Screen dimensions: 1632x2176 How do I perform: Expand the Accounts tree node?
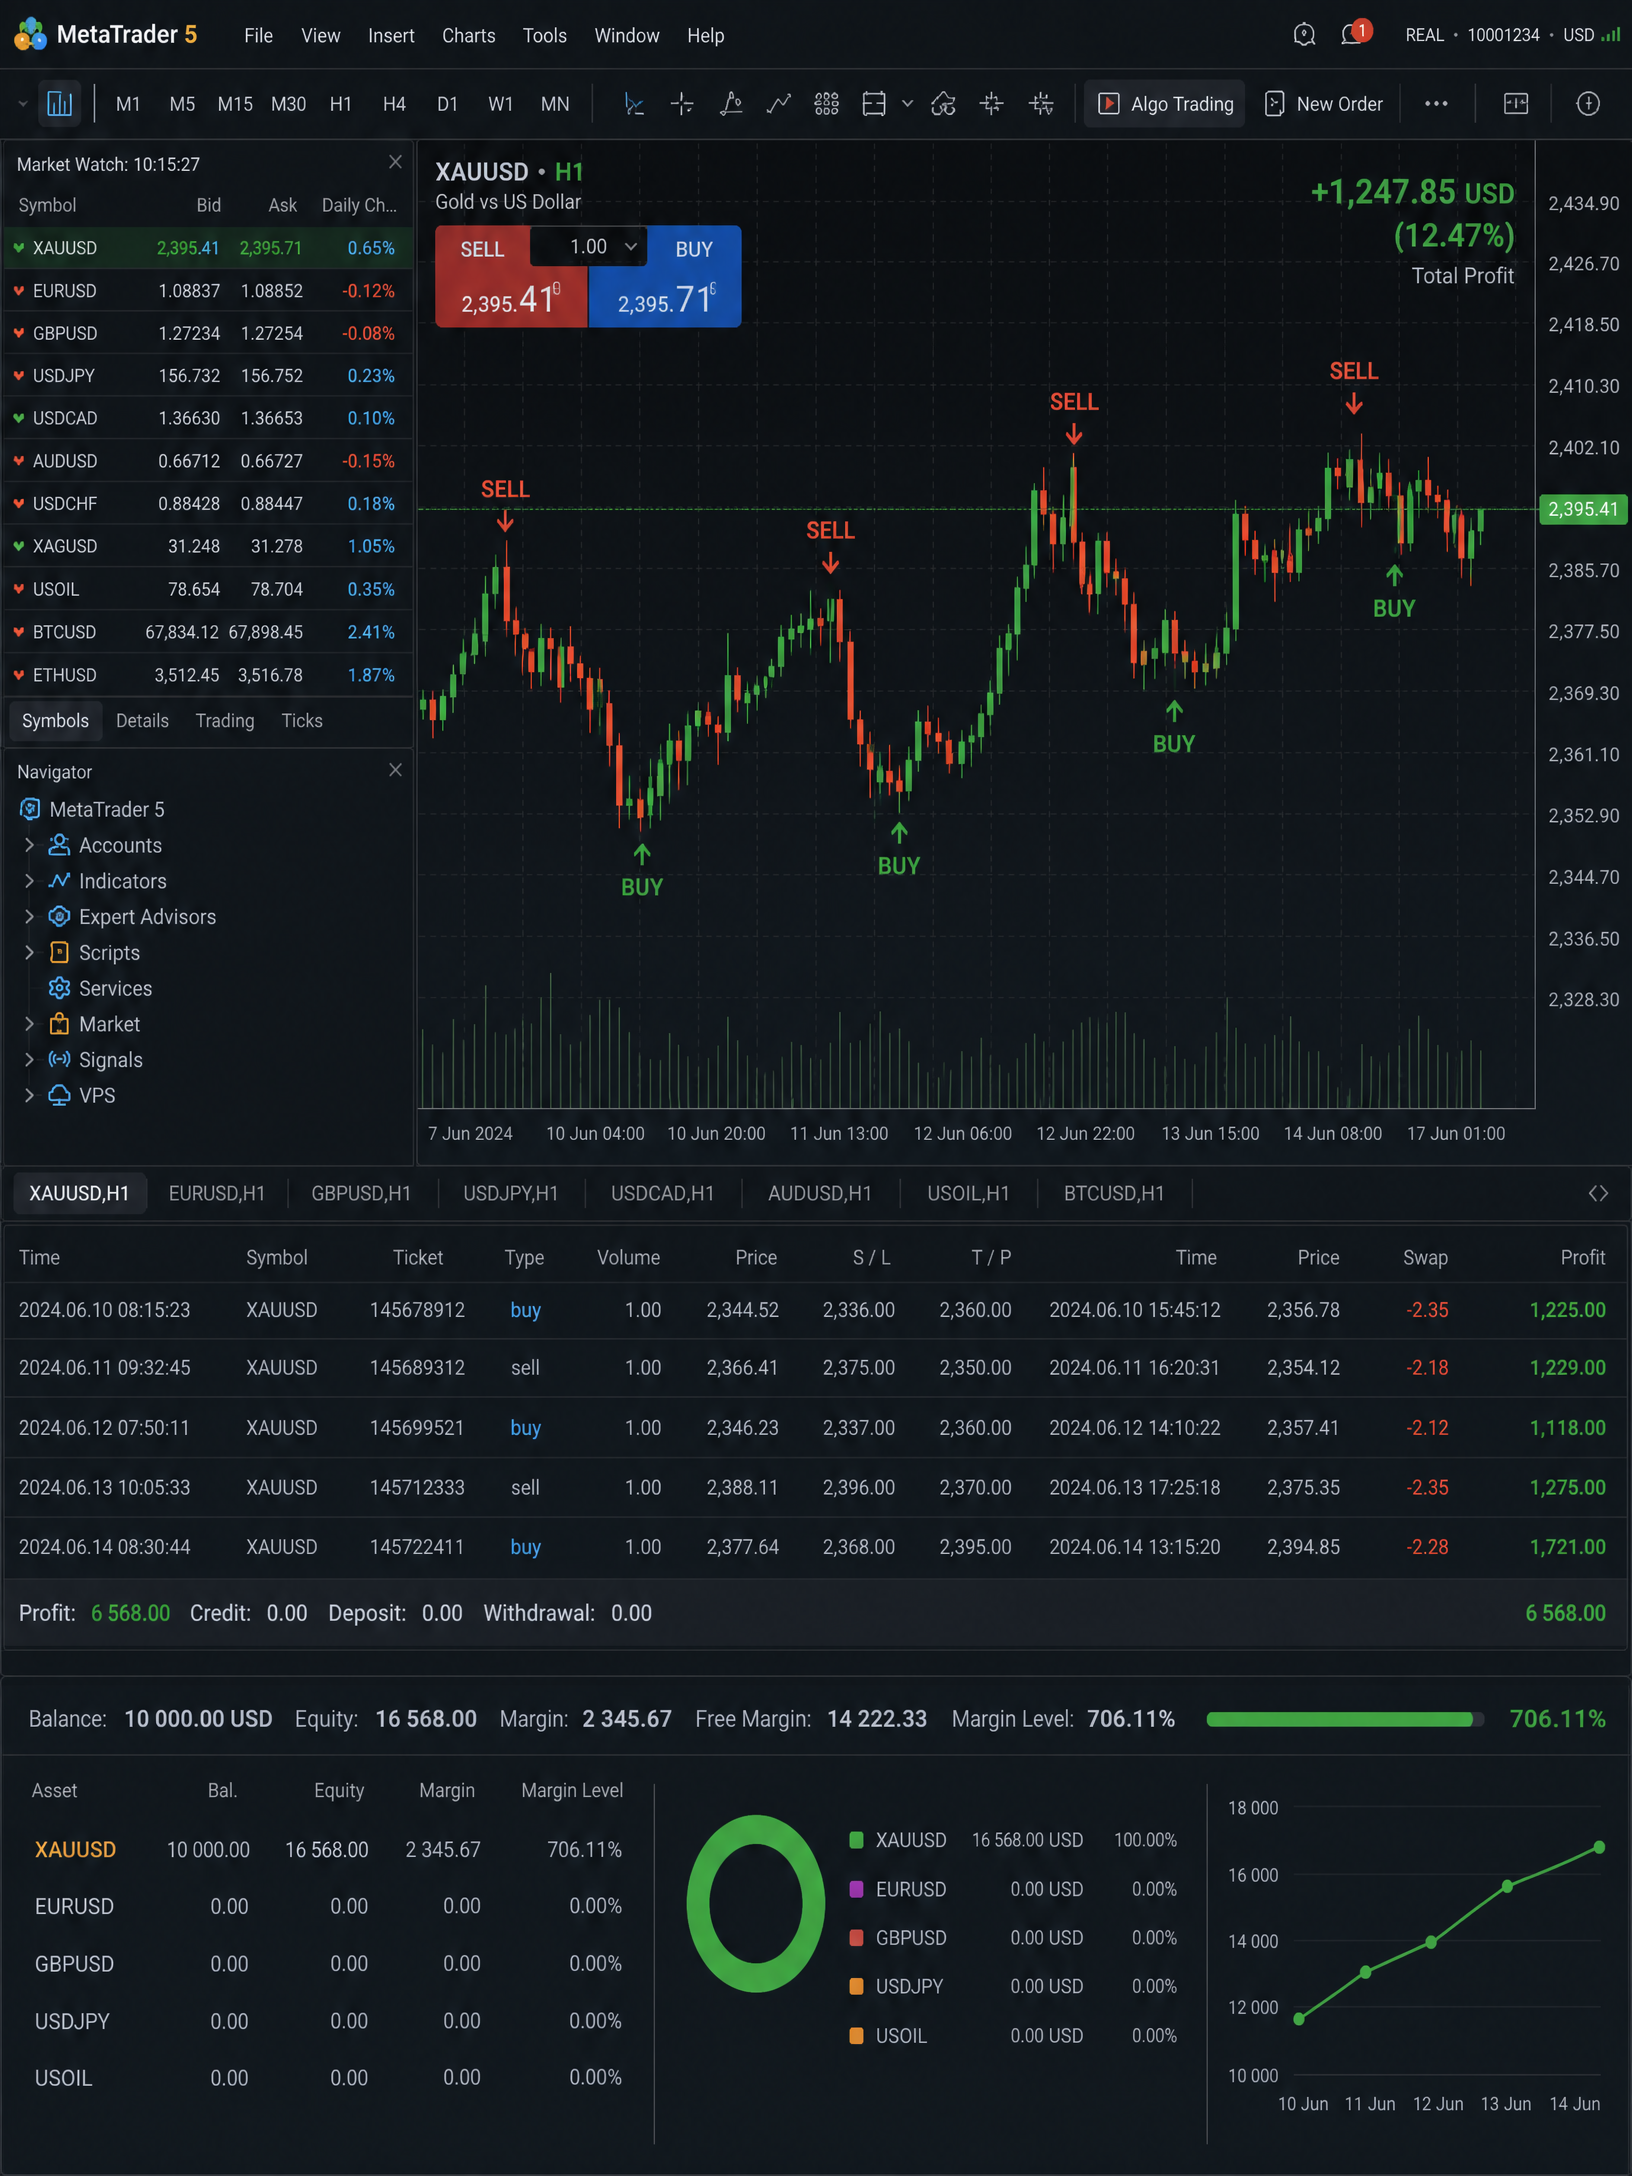click(29, 845)
